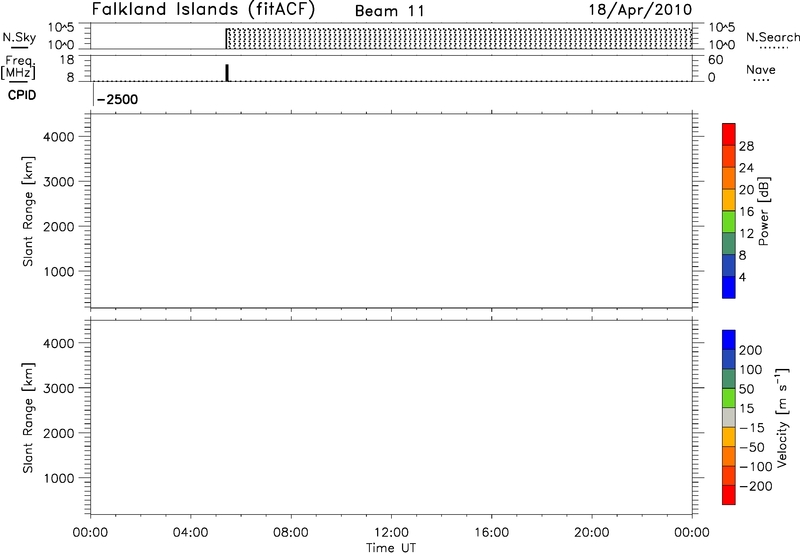Click the 'Nave' legend label

(760, 70)
